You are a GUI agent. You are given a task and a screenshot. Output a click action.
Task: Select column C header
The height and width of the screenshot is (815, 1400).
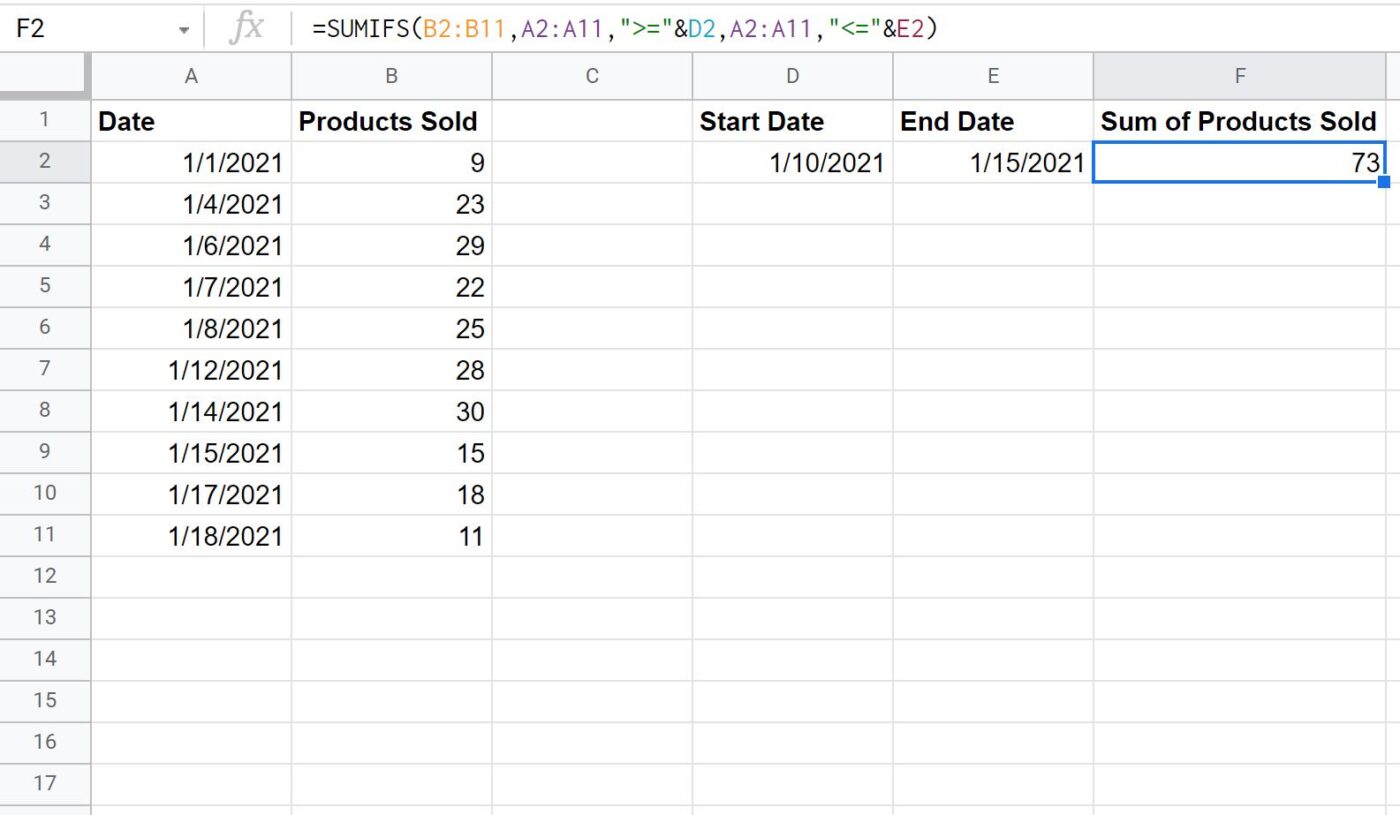click(592, 77)
